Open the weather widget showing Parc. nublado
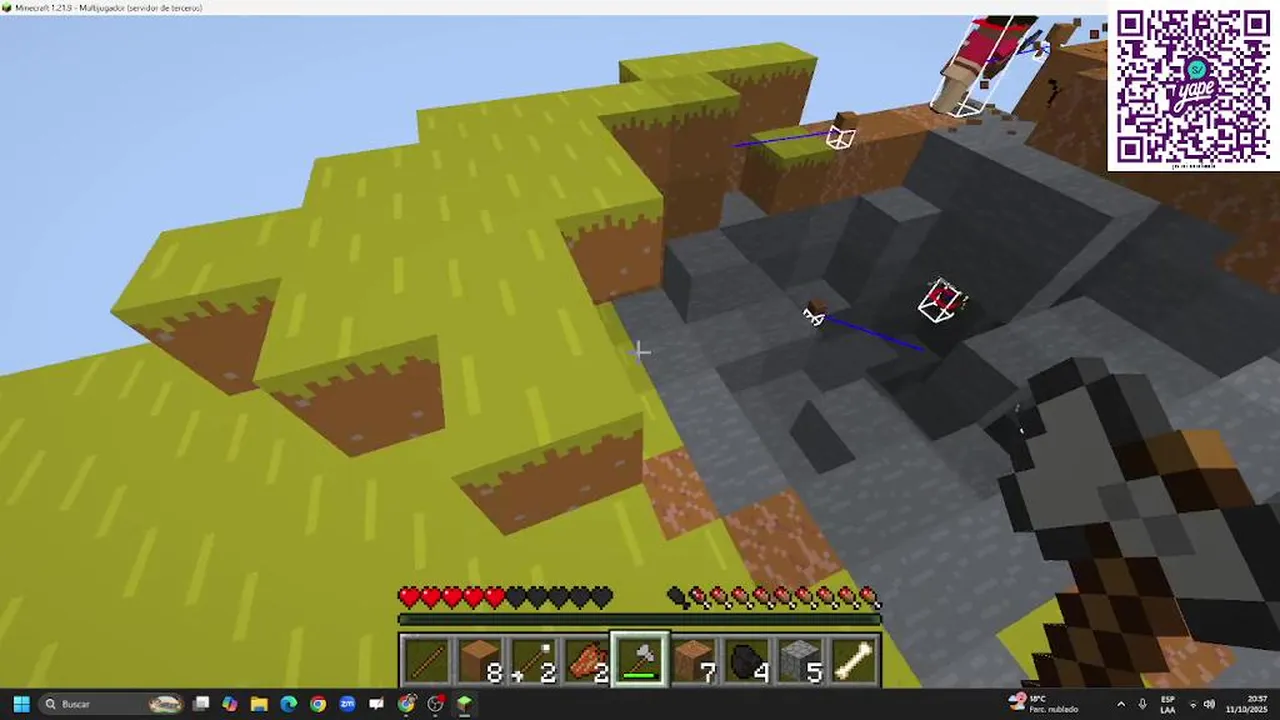This screenshot has width=1280, height=720. tap(1043, 704)
